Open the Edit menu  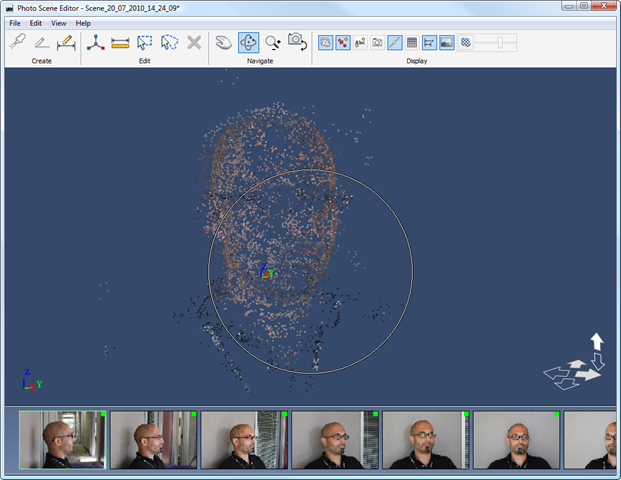(36, 23)
